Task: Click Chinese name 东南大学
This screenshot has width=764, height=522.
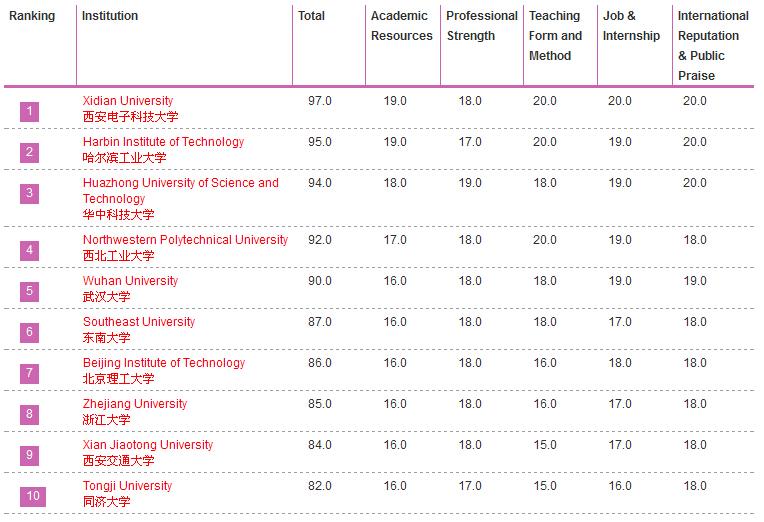Action: coord(106,337)
